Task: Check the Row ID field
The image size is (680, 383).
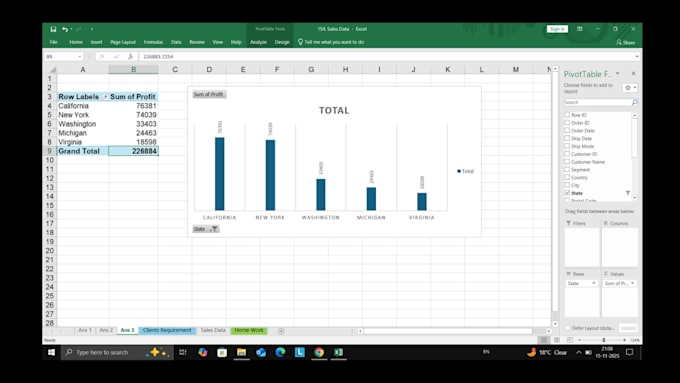Action: point(567,115)
